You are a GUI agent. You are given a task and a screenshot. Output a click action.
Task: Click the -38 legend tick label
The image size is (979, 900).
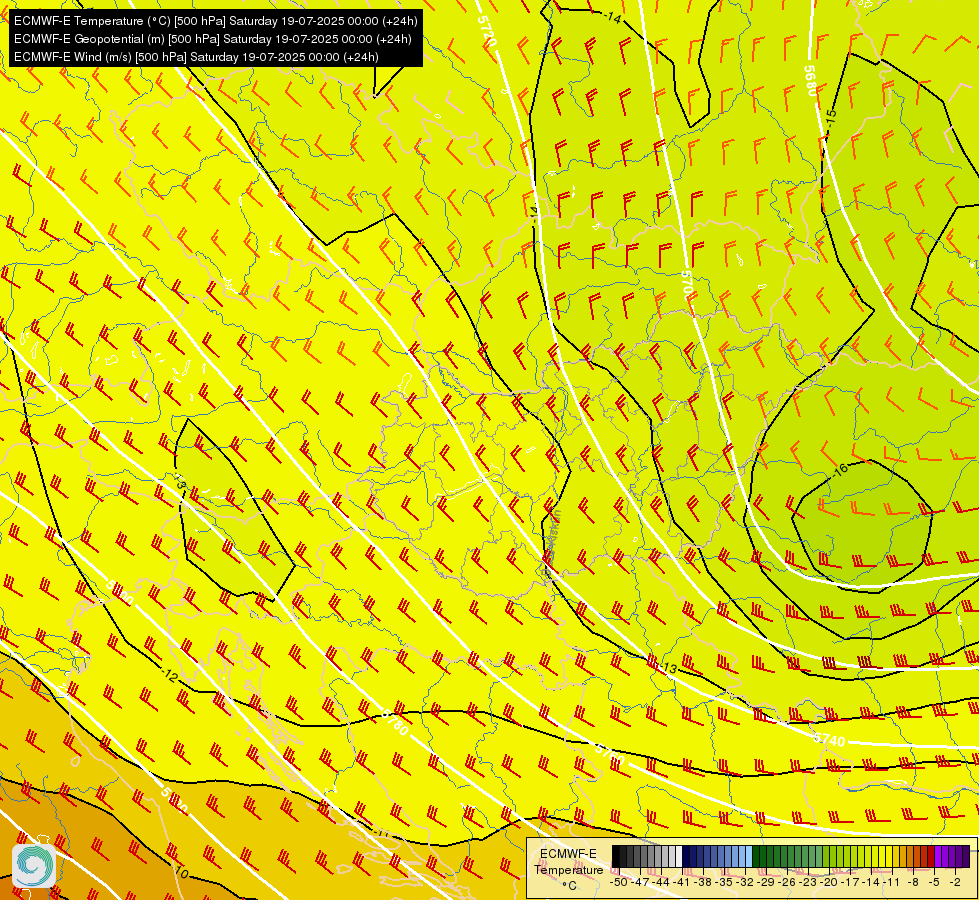[704, 882]
